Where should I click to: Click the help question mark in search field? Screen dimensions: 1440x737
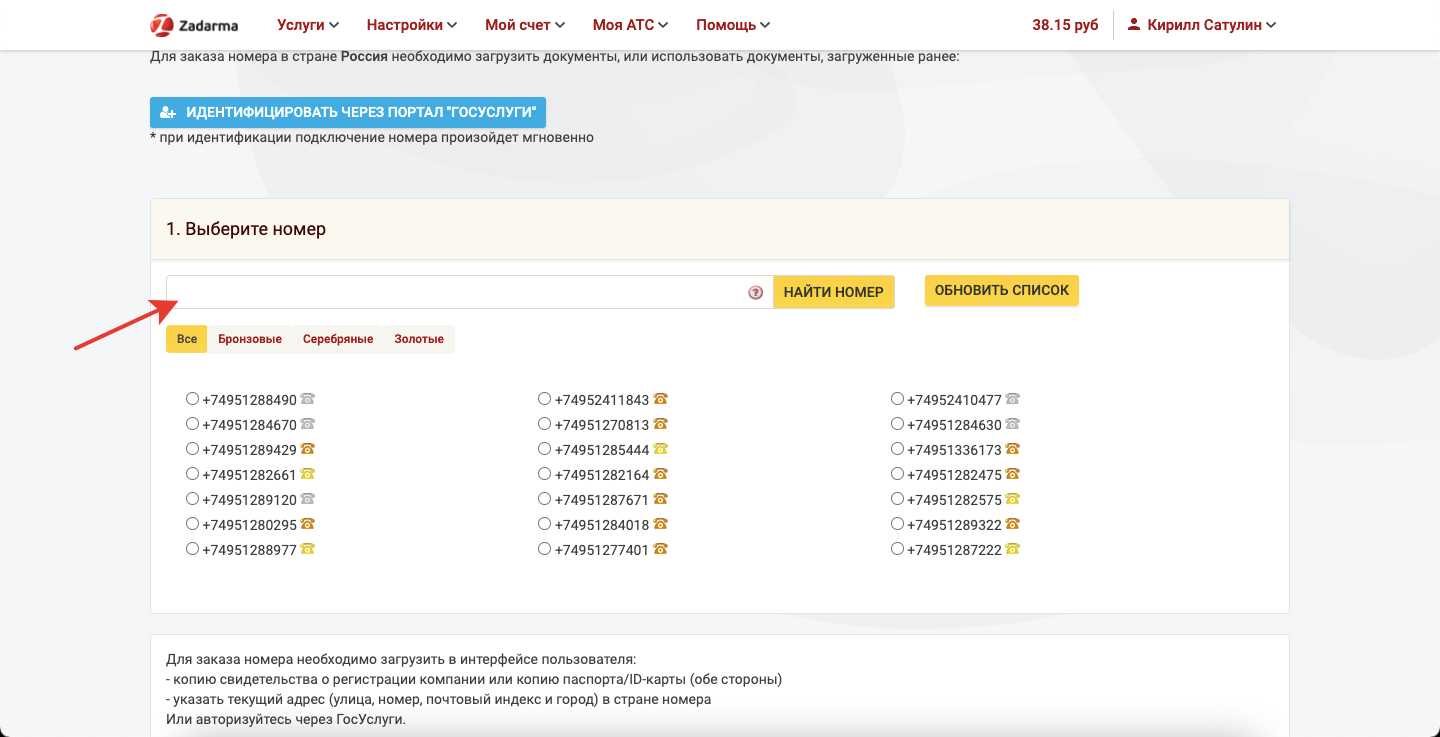pos(756,293)
